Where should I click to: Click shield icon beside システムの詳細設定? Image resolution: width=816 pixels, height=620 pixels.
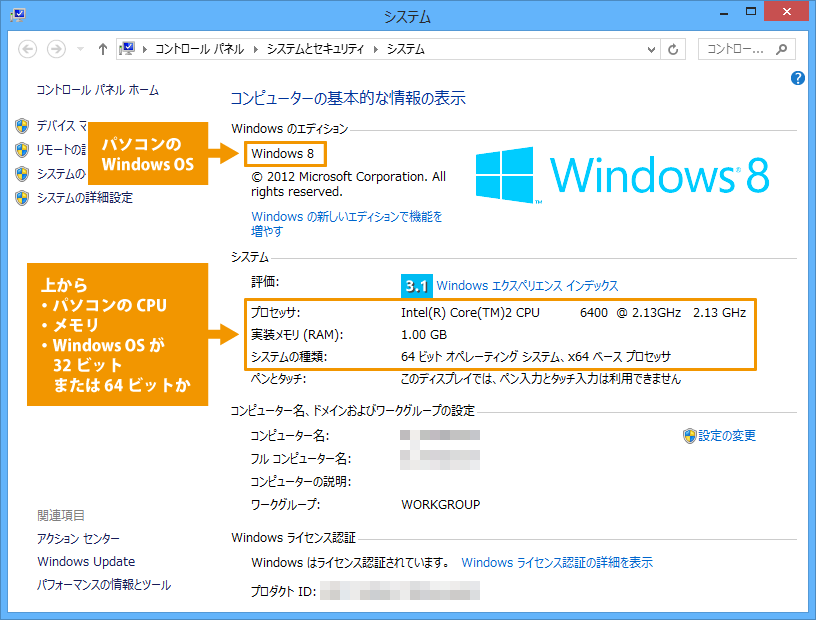(x=22, y=198)
